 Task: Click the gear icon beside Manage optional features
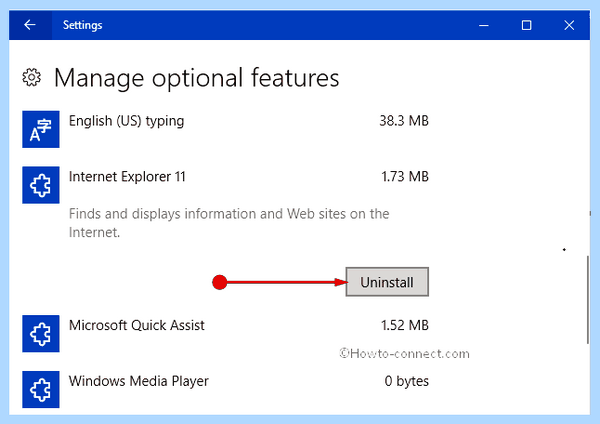click(x=31, y=78)
